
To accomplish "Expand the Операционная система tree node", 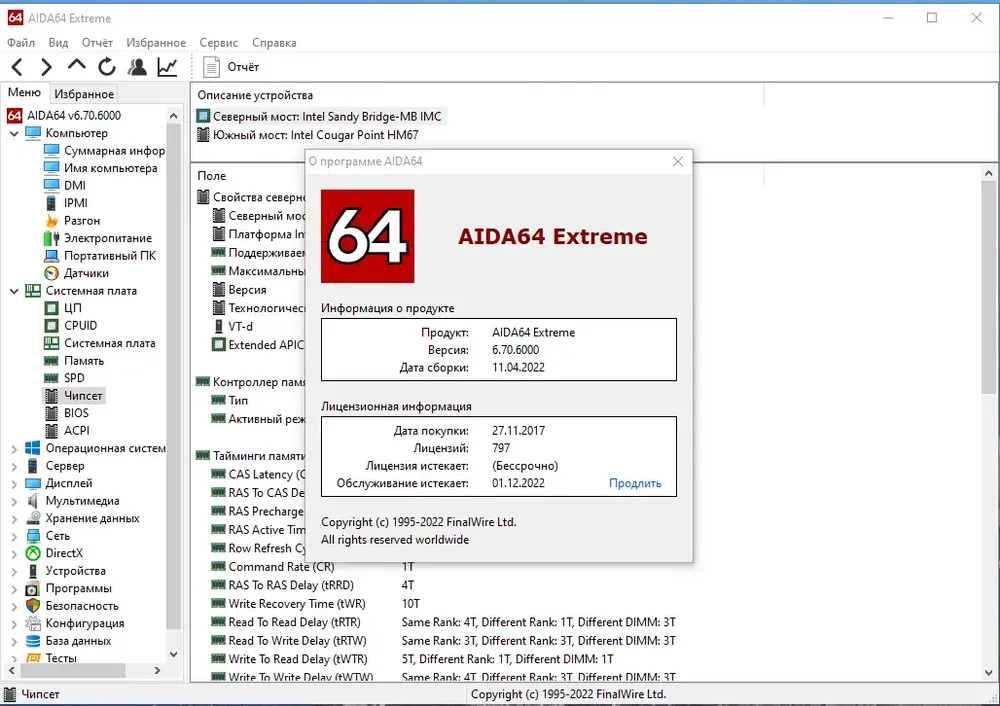I will 14,448.
